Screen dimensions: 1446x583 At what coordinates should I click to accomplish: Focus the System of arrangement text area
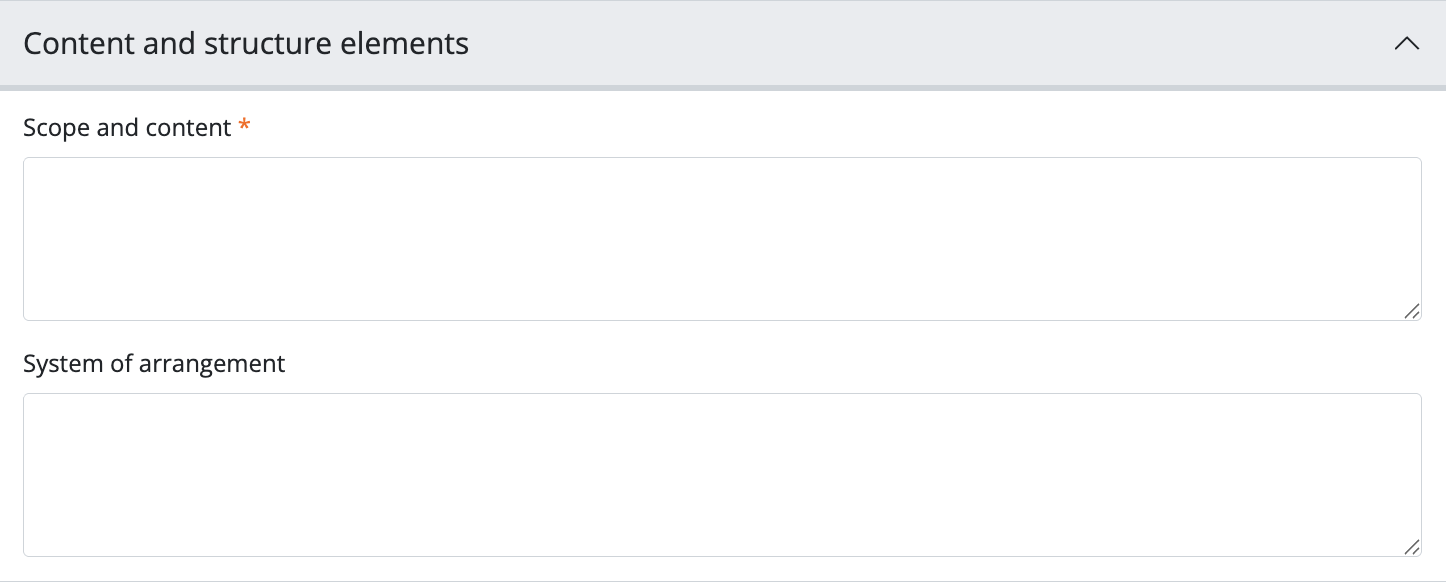pos(722,474)
